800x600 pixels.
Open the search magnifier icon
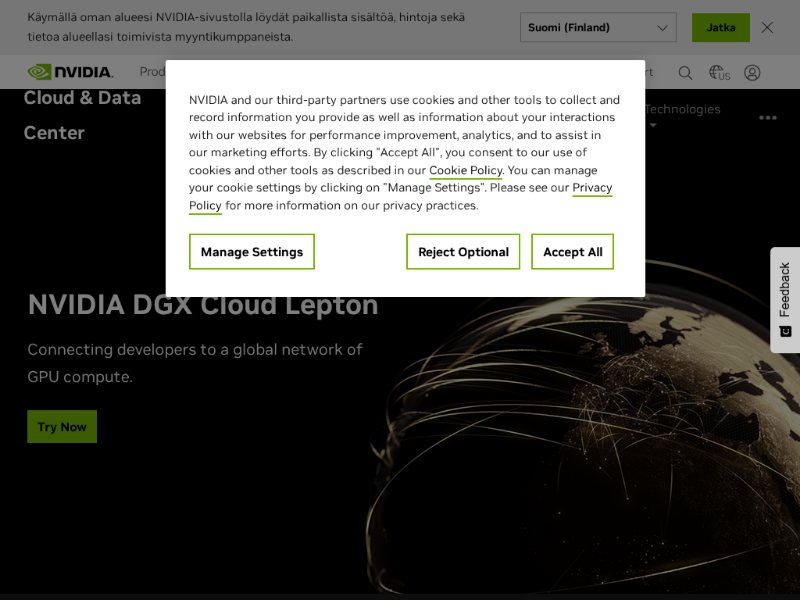pos(685,73)
